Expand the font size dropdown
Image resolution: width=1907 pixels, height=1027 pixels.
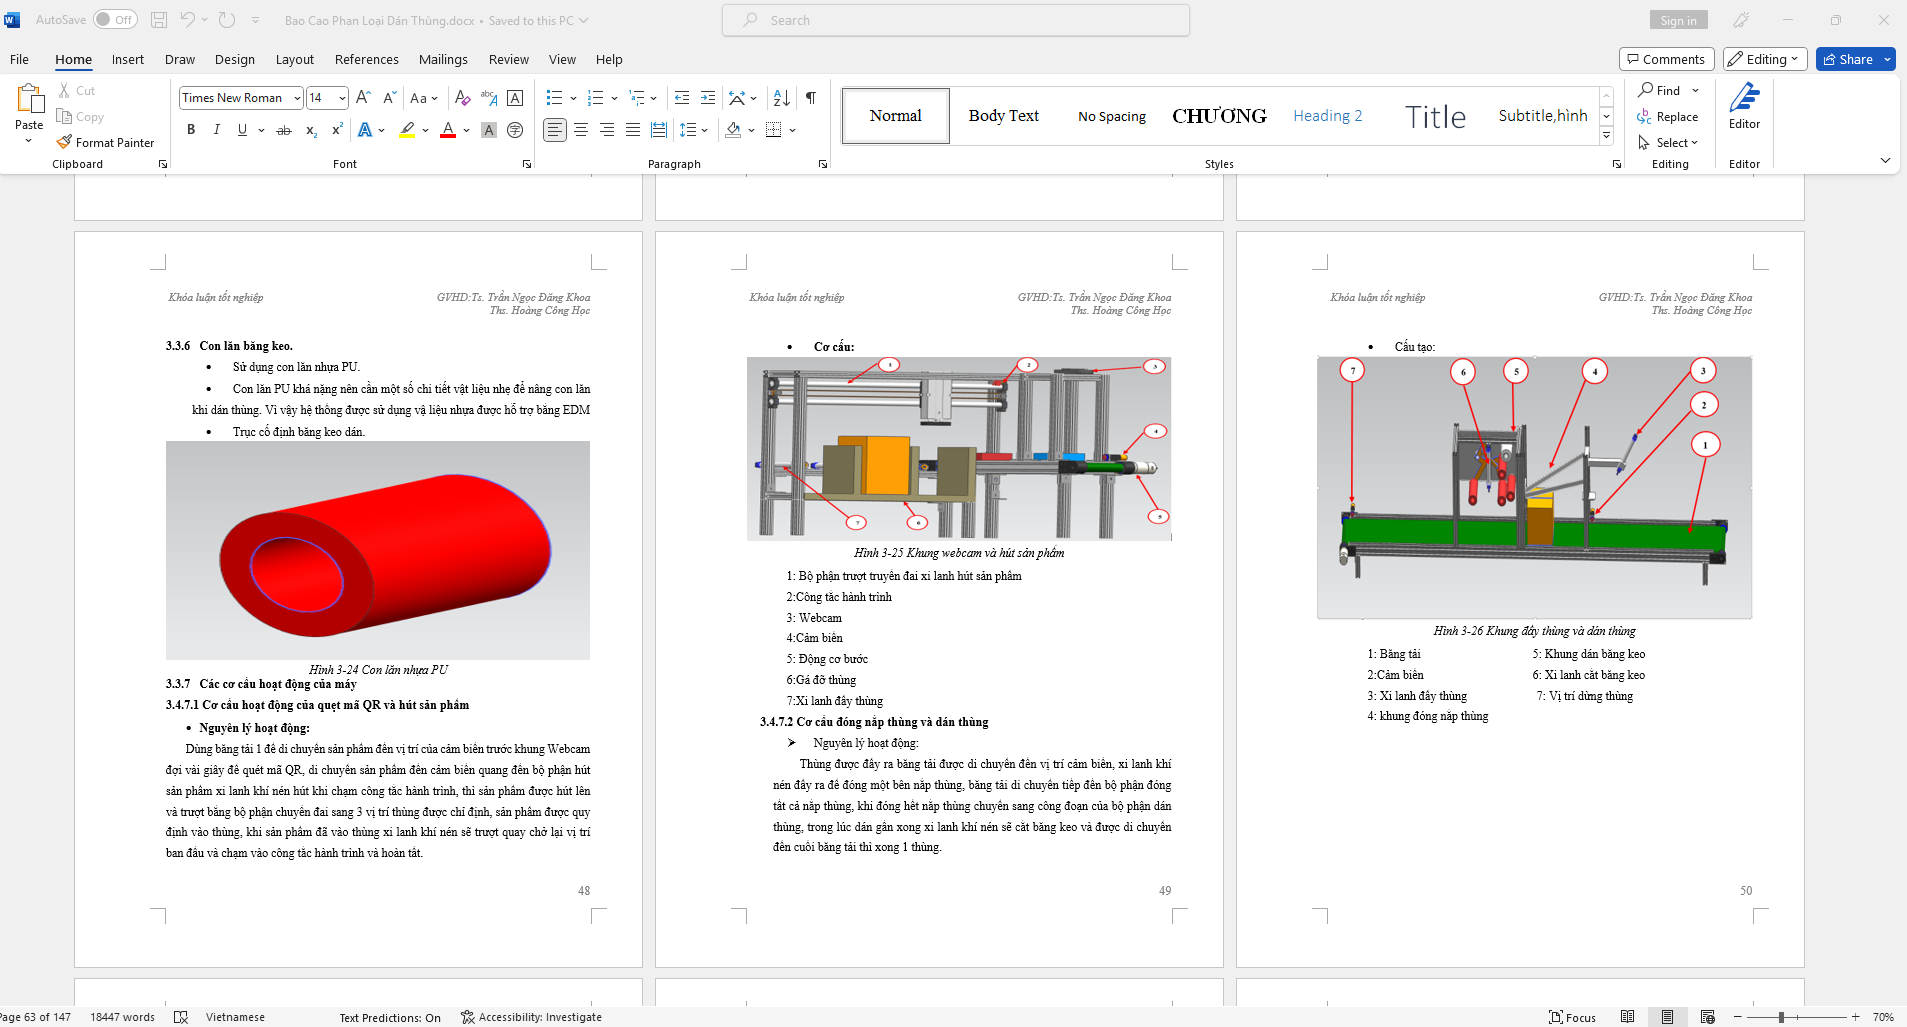(342, 98)
